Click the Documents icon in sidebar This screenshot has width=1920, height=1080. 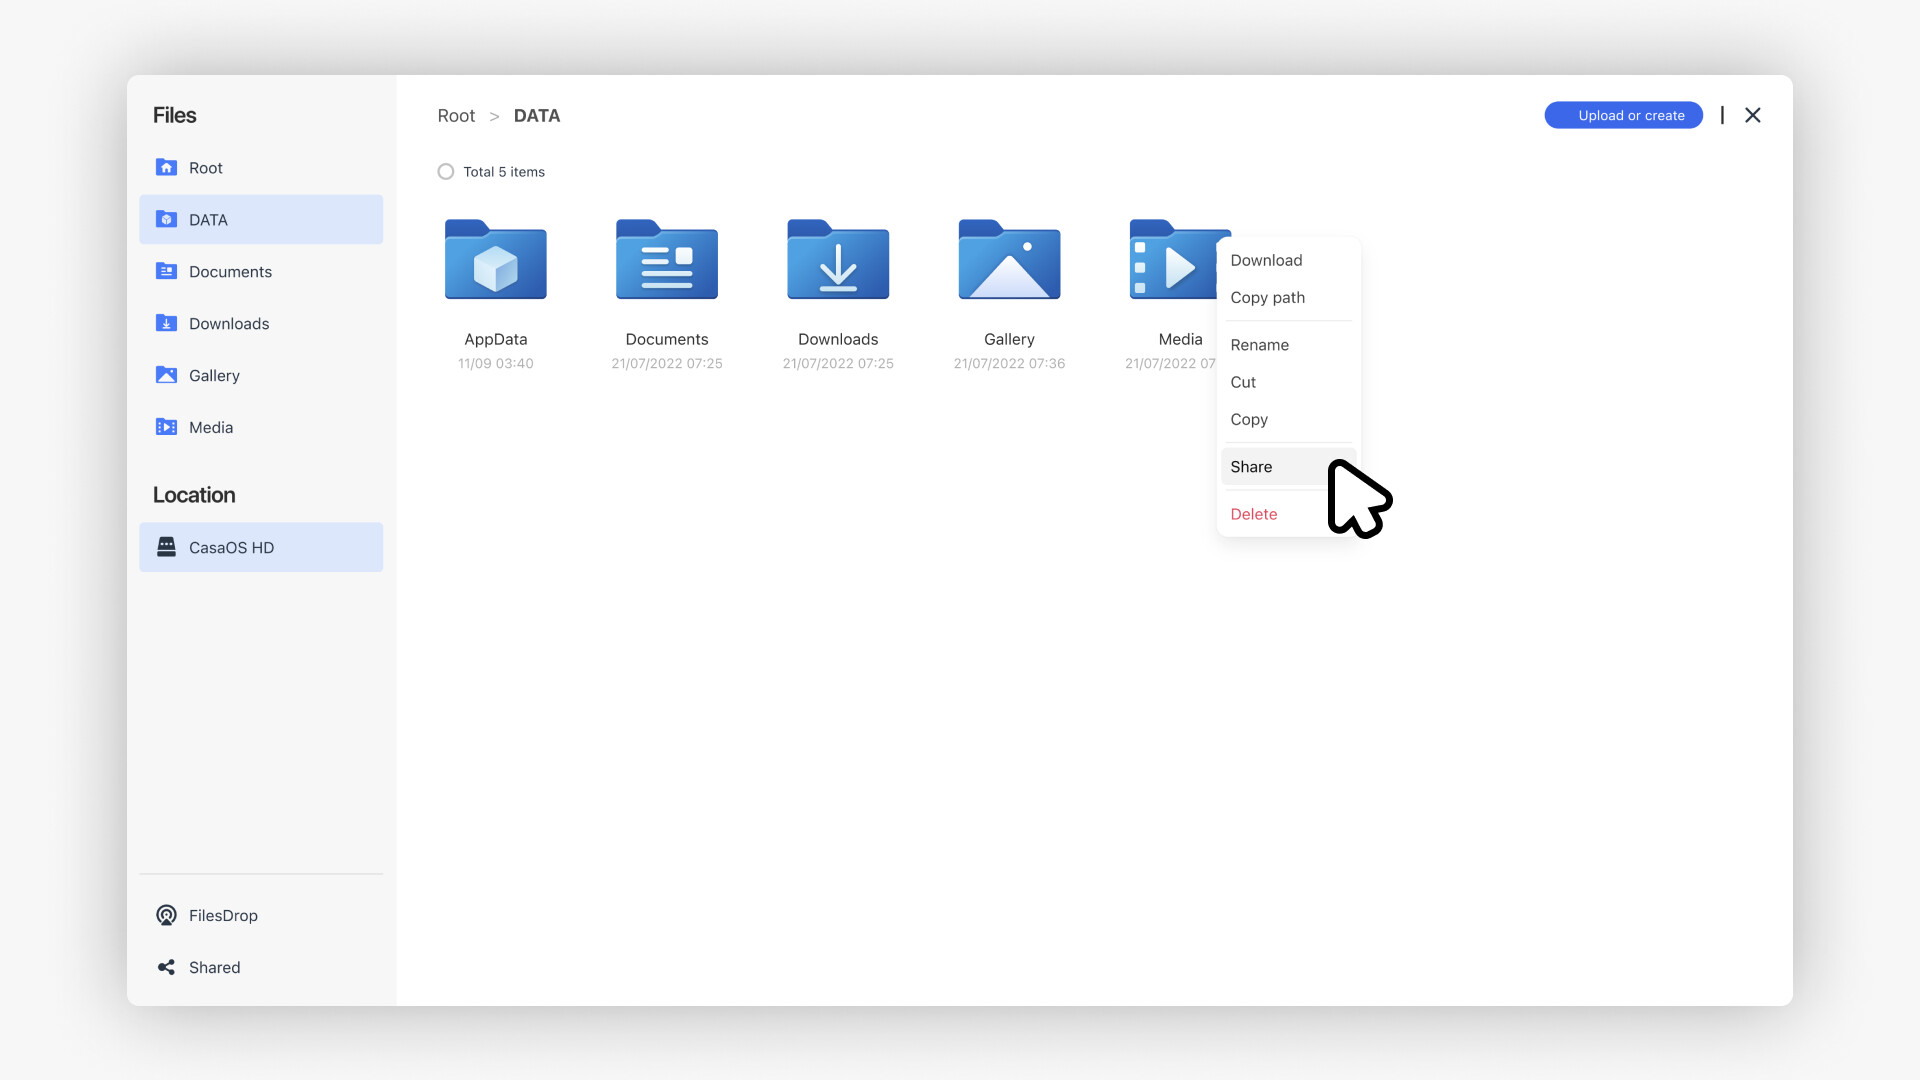(x=166, y=271)
